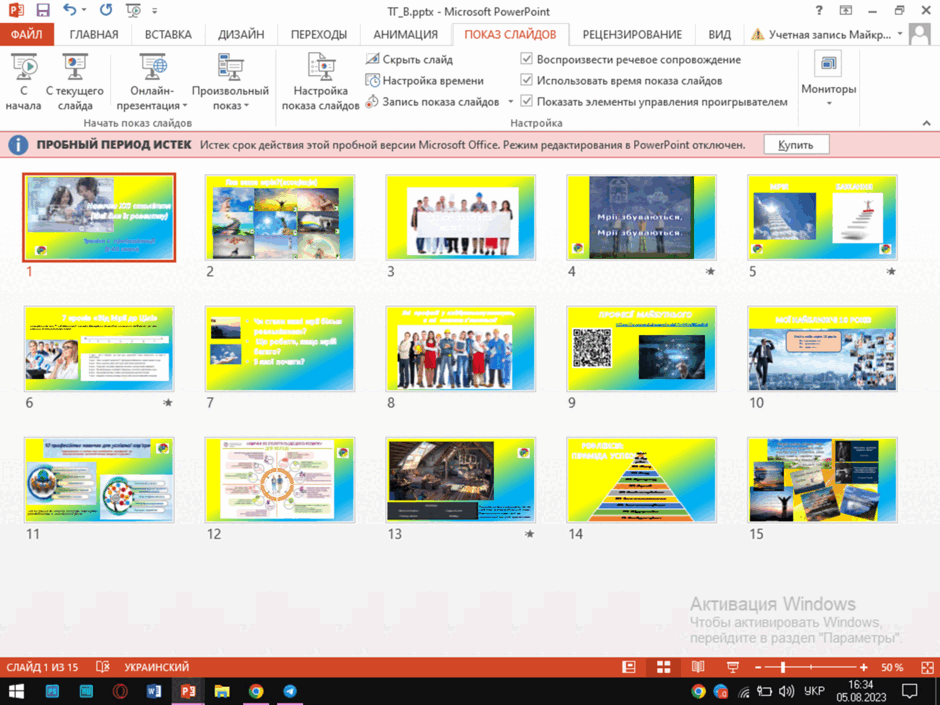This screenshot has width=940, height=705.
Task: Start show from current slide icon
Action: point(74,67)
